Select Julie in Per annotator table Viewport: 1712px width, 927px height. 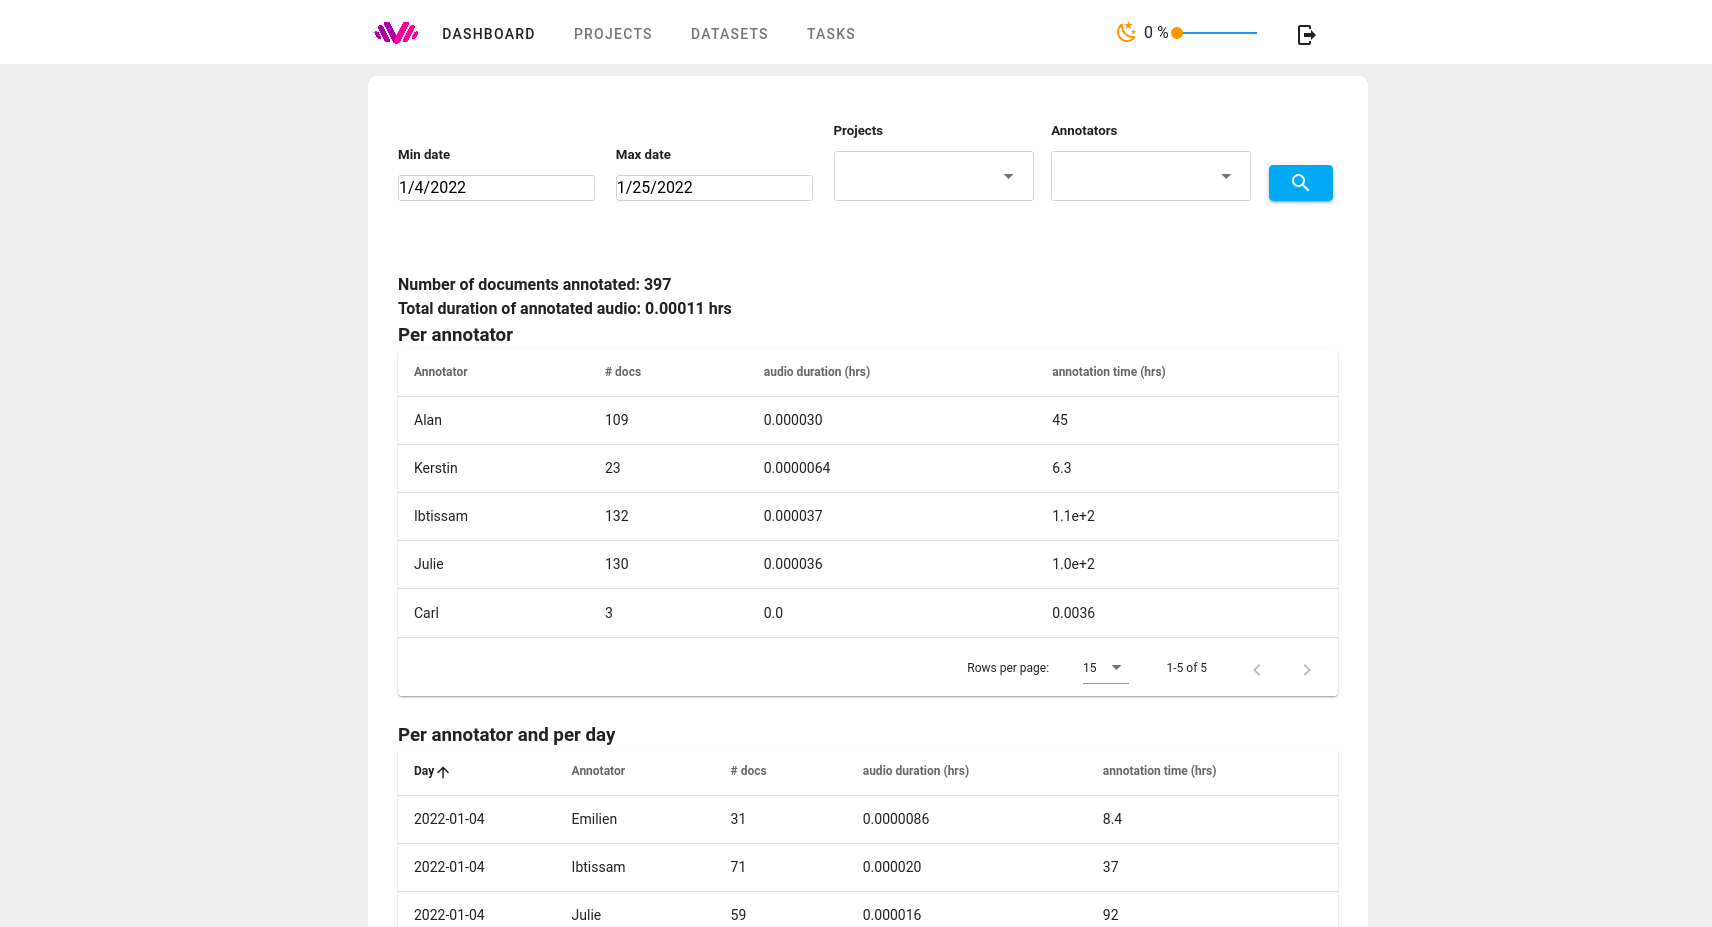point(429,564)
